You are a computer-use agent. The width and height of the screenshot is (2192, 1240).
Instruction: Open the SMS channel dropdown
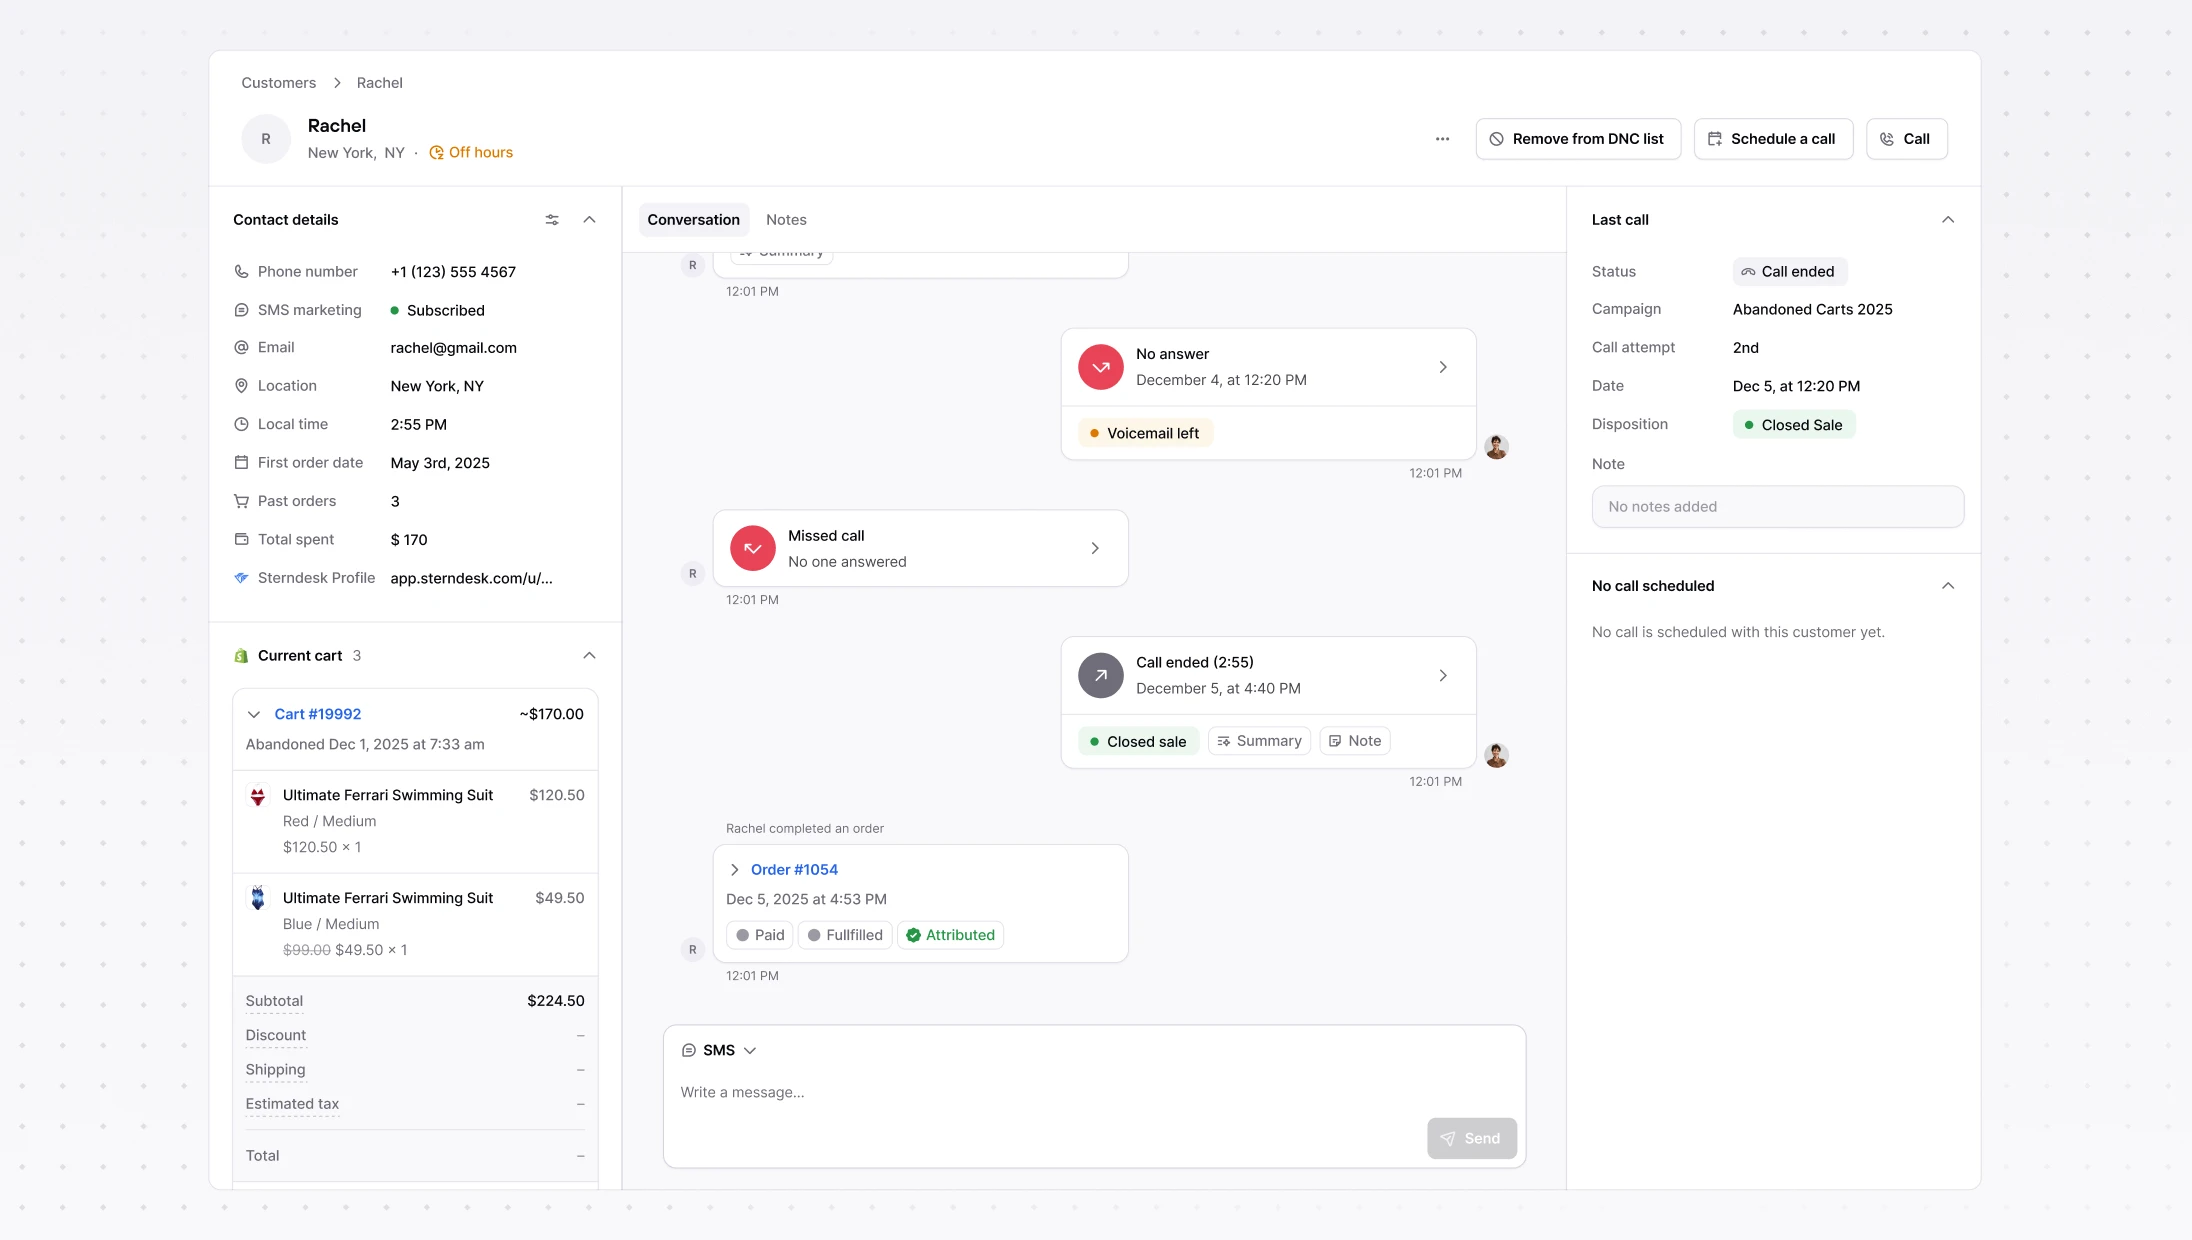(x=719, y=1050)
